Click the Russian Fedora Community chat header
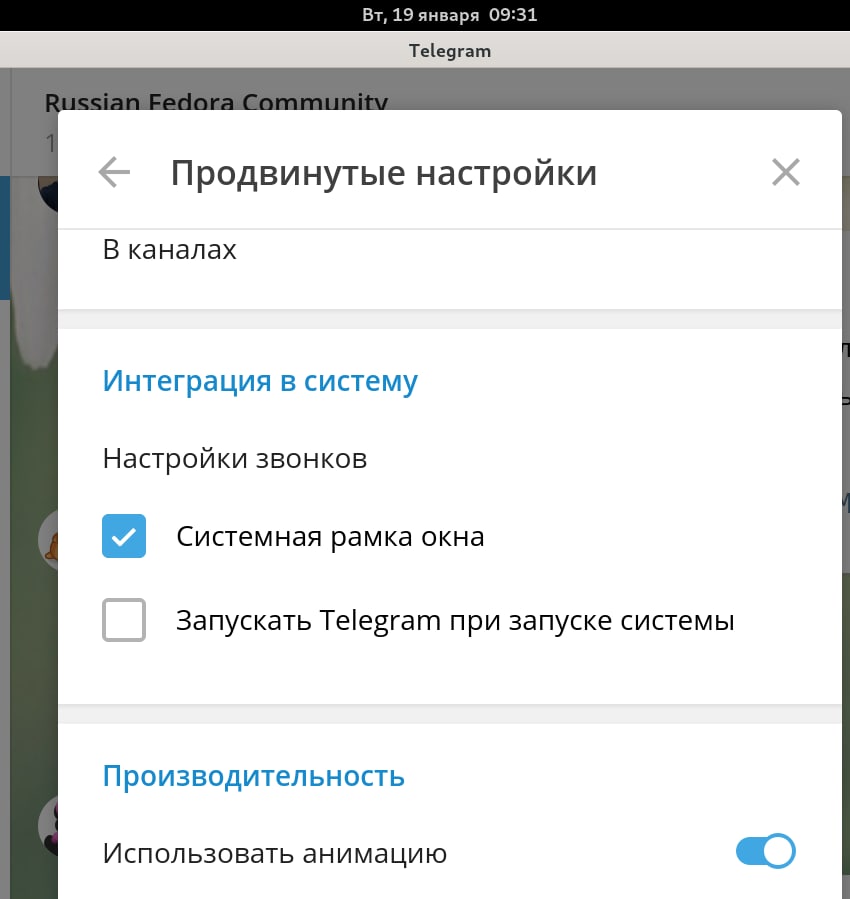 point(216,102)
